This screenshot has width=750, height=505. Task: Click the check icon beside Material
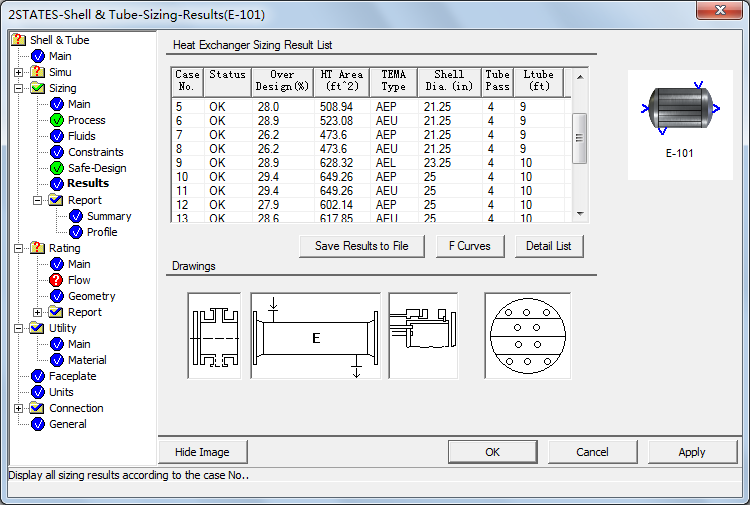pos(56,360)
